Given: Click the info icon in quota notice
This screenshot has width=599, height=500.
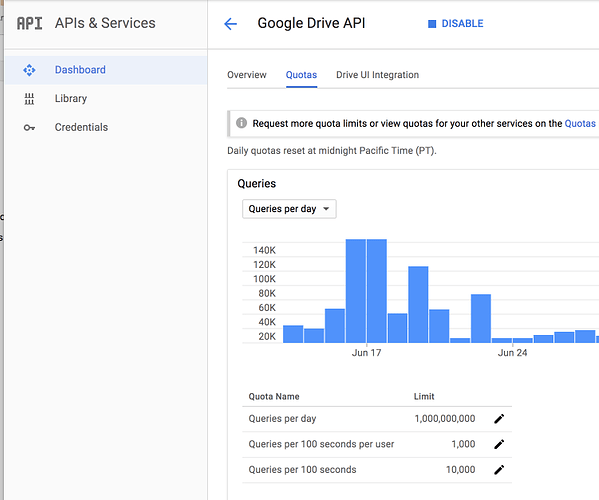Looking at the screenshot, I should pos(241,123).
